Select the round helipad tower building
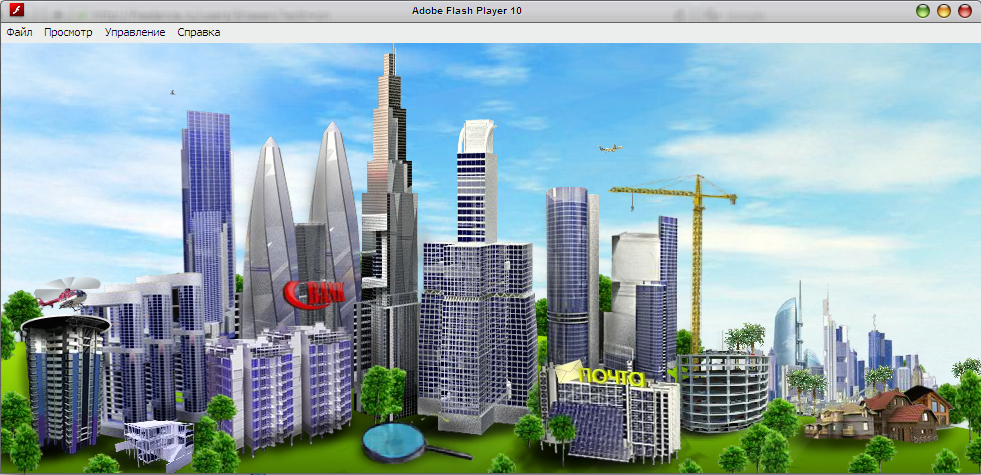Viewport: 981px width, 475px height. click(65, 382)
